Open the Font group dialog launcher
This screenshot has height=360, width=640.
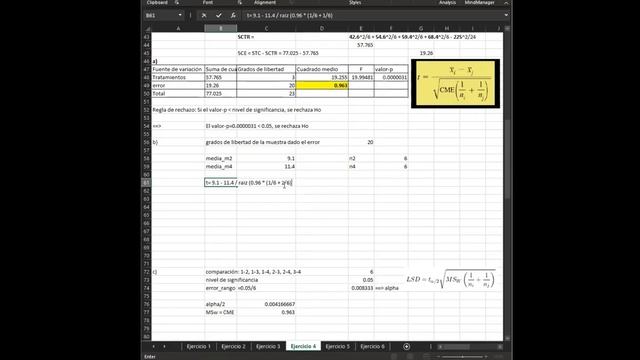(240, 2)
